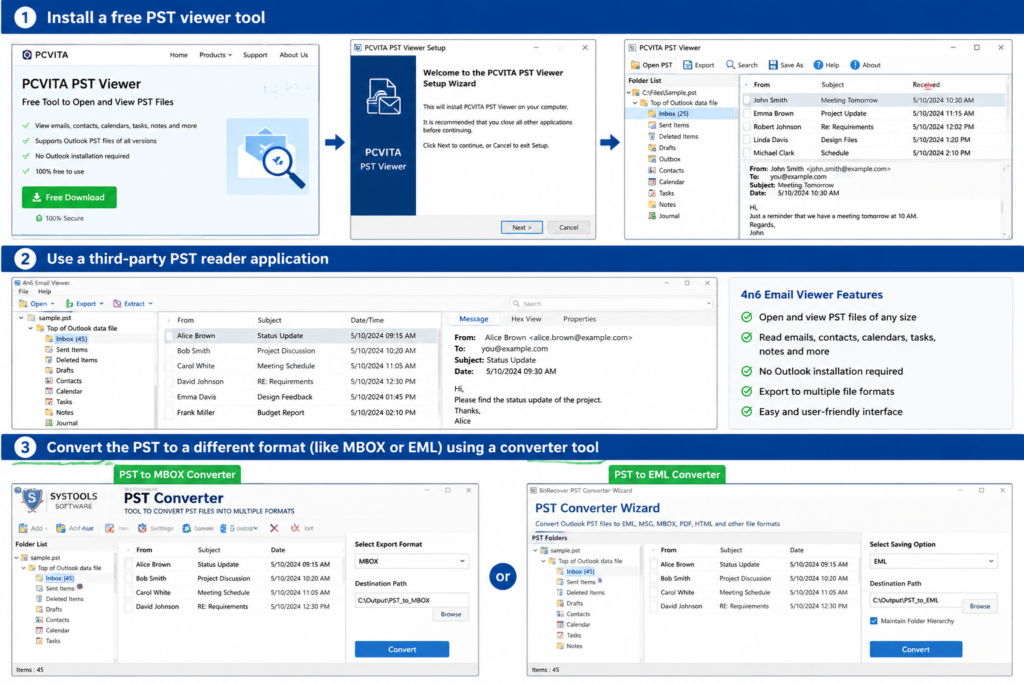Open the Help menu in 4n6 Email Viewer

pos(44,292)
